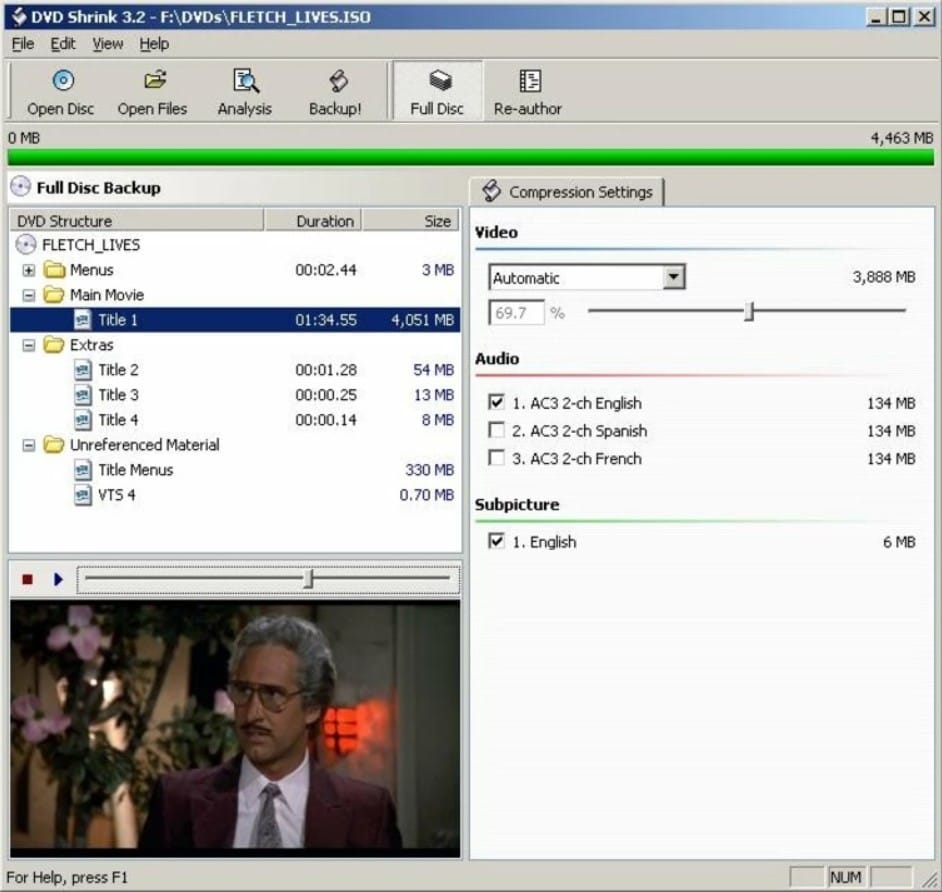
Task: Click the NUM status bar indicator
Action: pyautogui.click(x=845, y=878)
